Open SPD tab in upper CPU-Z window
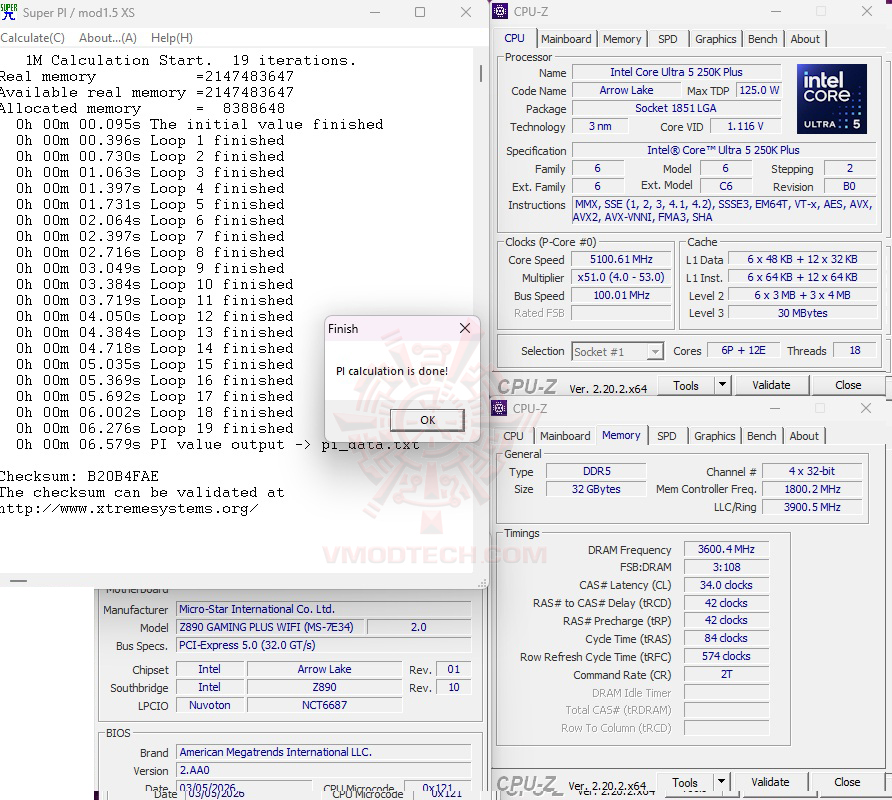 coord(667,39)
